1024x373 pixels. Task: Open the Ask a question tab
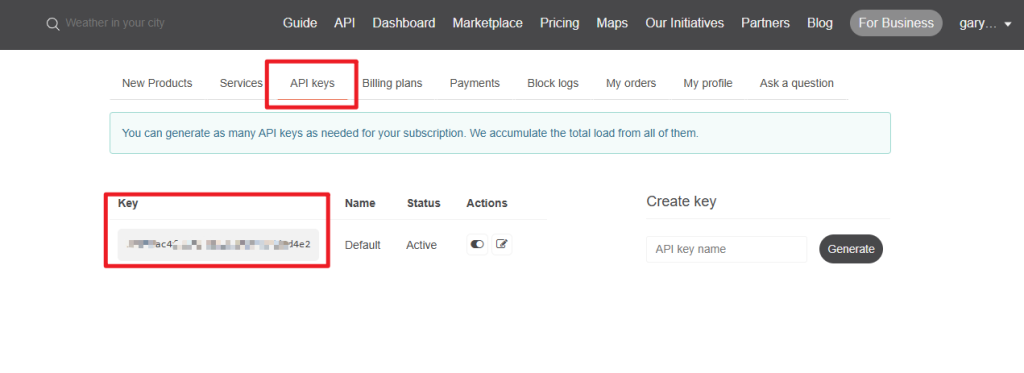coord(797,83)
